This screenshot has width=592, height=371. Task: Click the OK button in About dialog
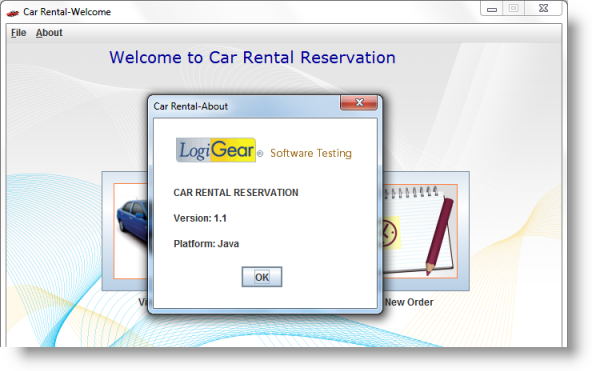click(262, 277)
